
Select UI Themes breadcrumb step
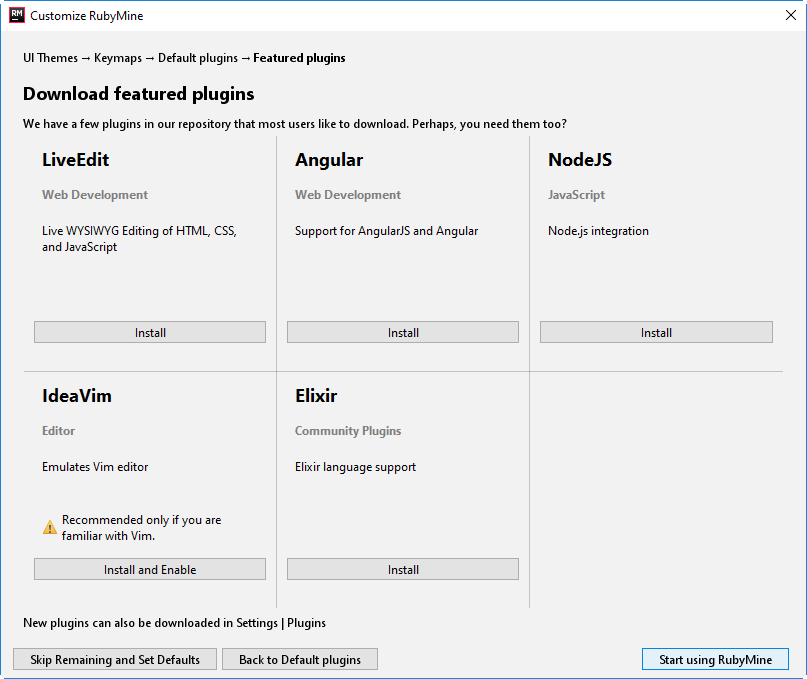(50, 58)
